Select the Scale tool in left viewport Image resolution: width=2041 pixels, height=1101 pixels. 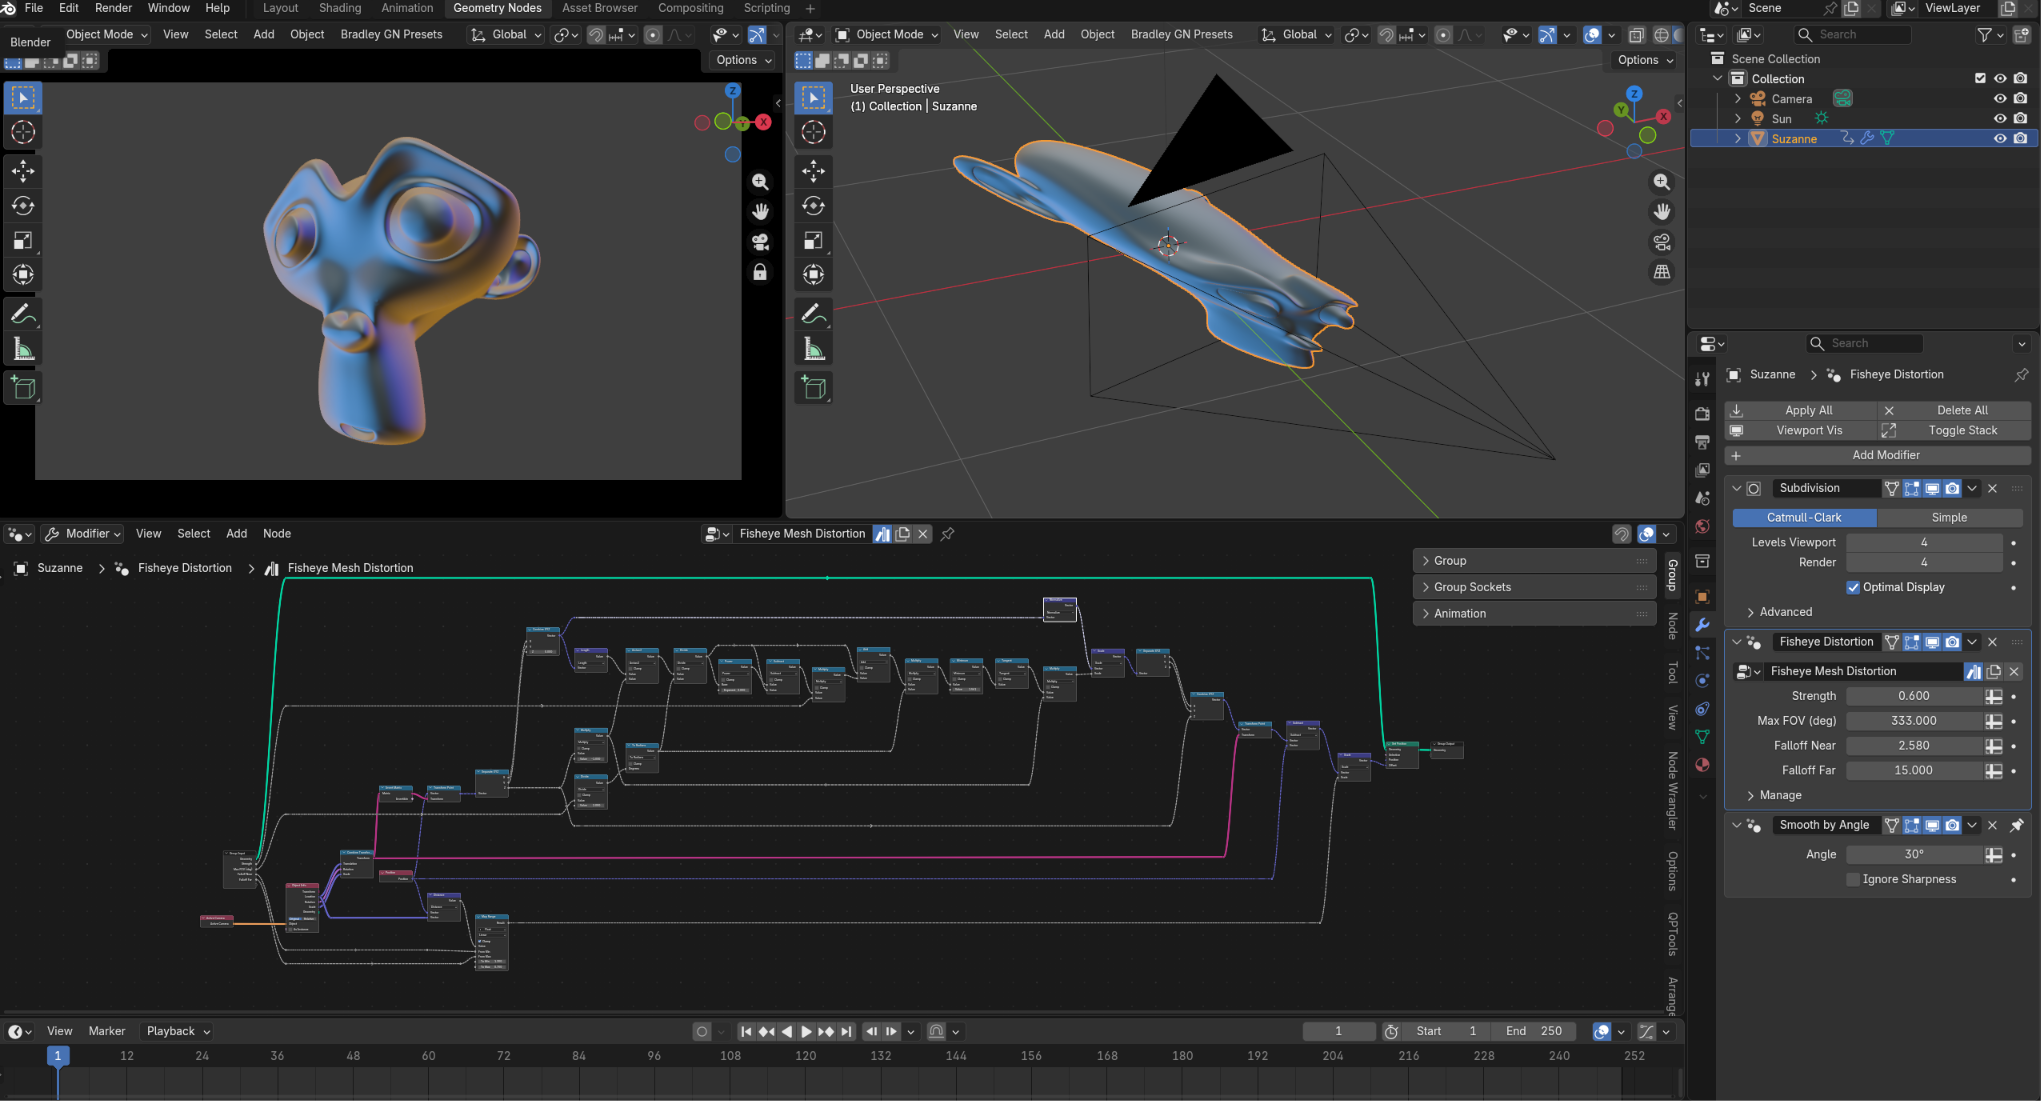[x=23, y=240]
